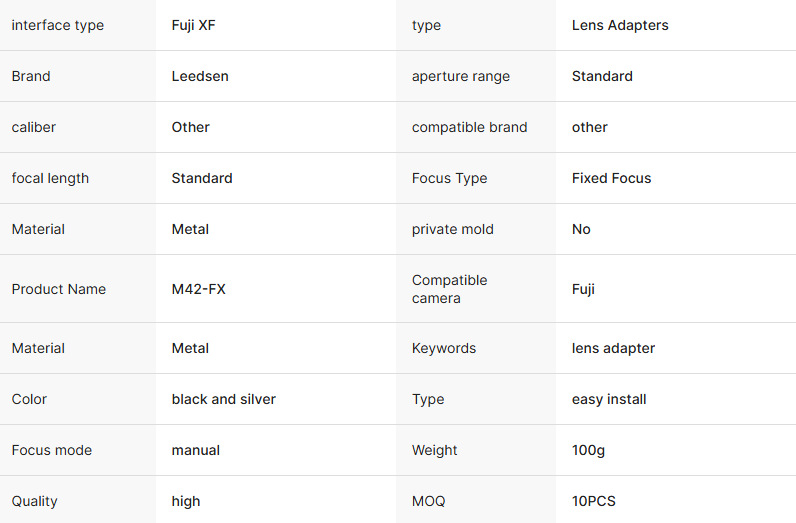Click the 'interface type' label
Viewport: 796px width, 523px height.
pos(57,25)
